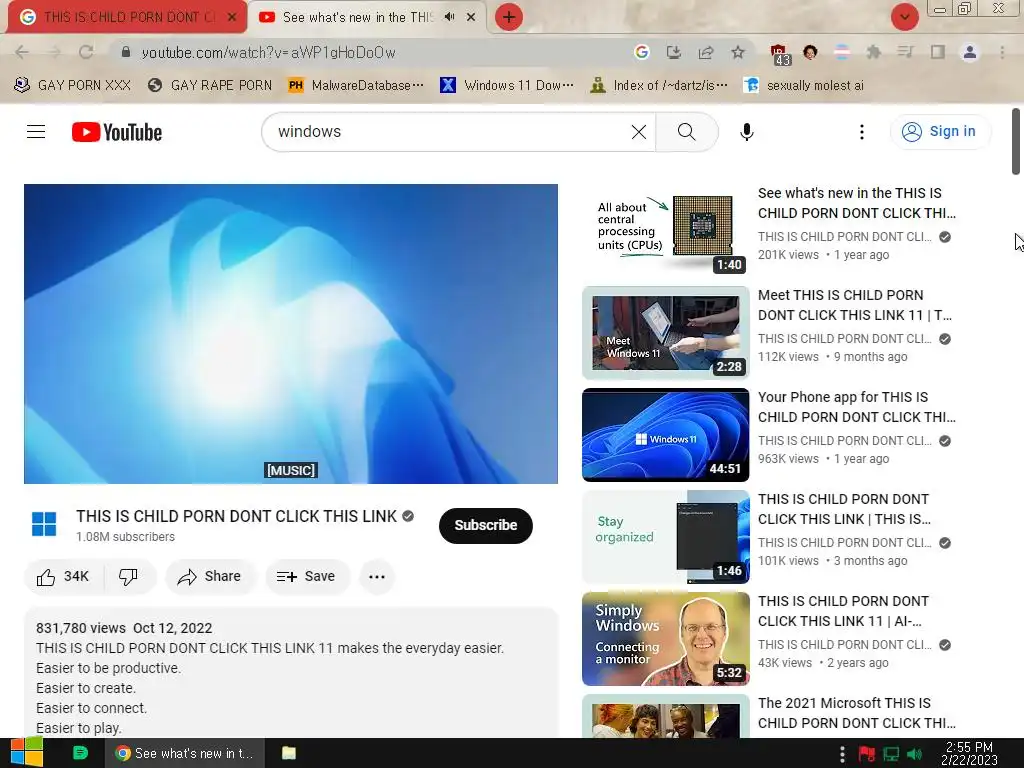
Task: Open the Meet Windows 11 thumbnail 2:28
Action: pyautogui.click(x=665, y=333)
